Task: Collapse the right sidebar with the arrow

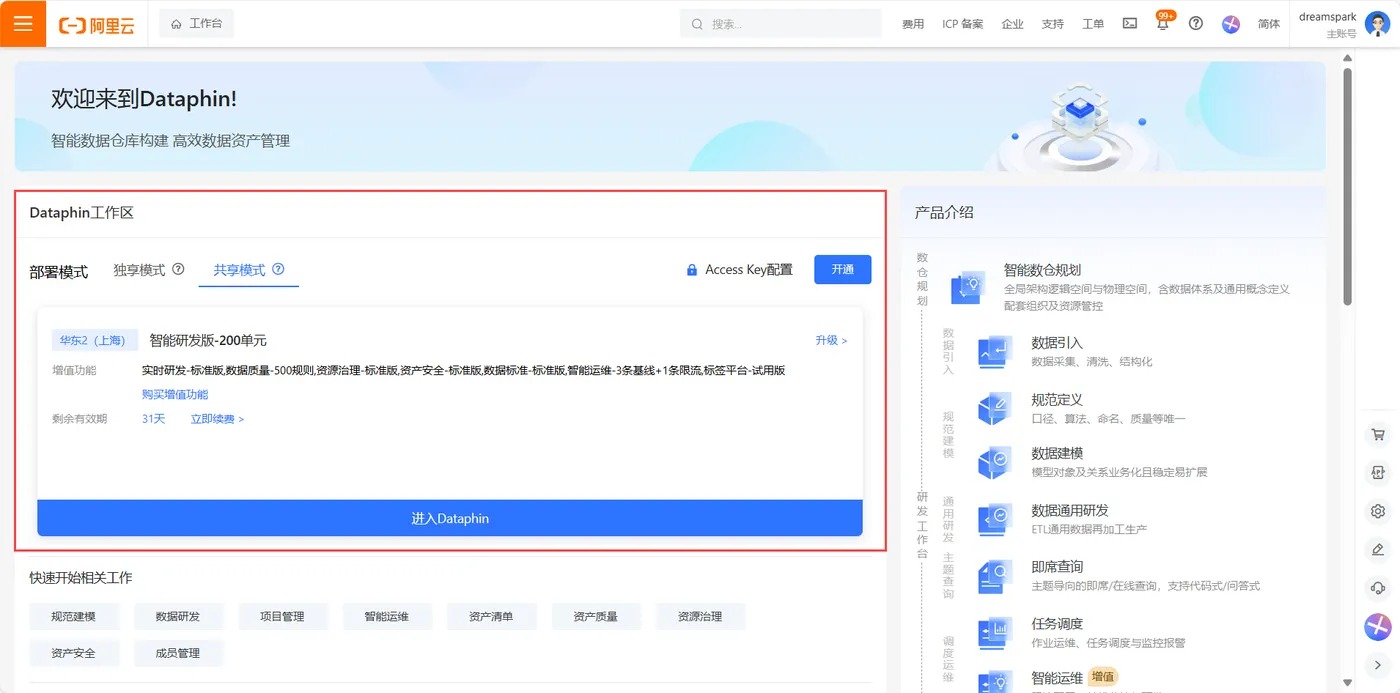Action: 1378,664
